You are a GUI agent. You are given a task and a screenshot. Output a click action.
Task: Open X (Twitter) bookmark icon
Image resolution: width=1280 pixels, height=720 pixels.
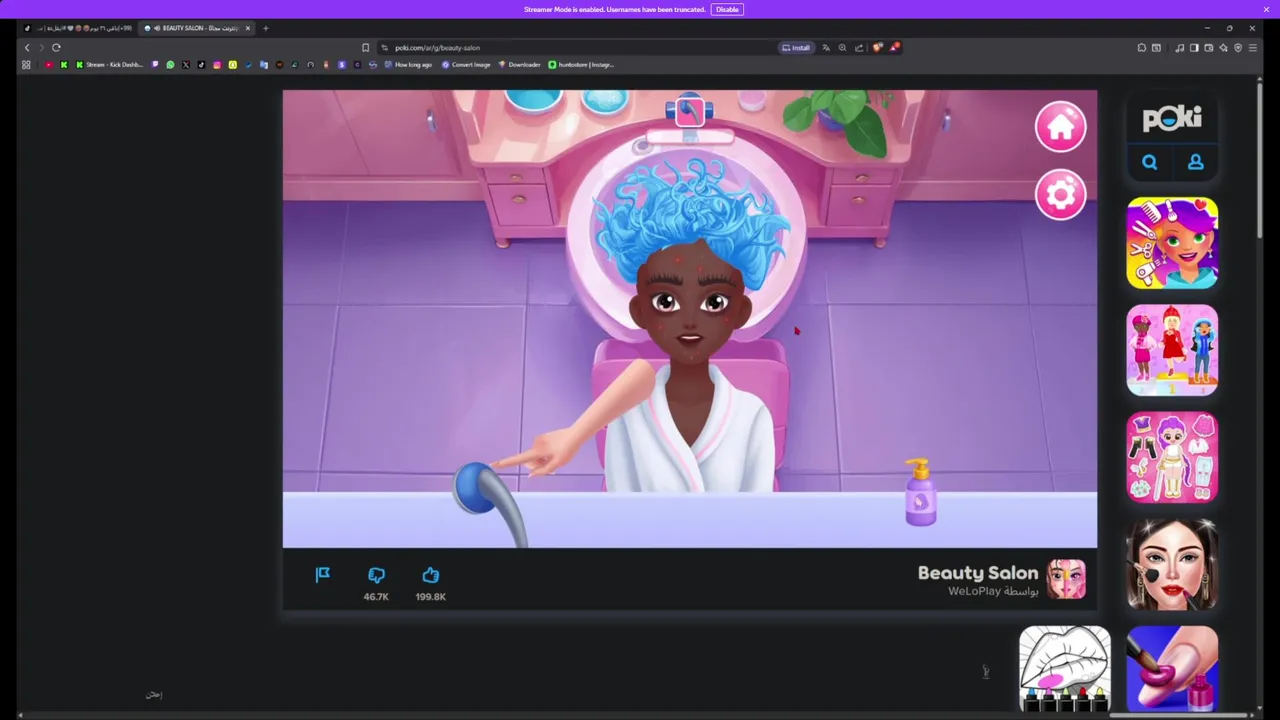pos(186,64)
